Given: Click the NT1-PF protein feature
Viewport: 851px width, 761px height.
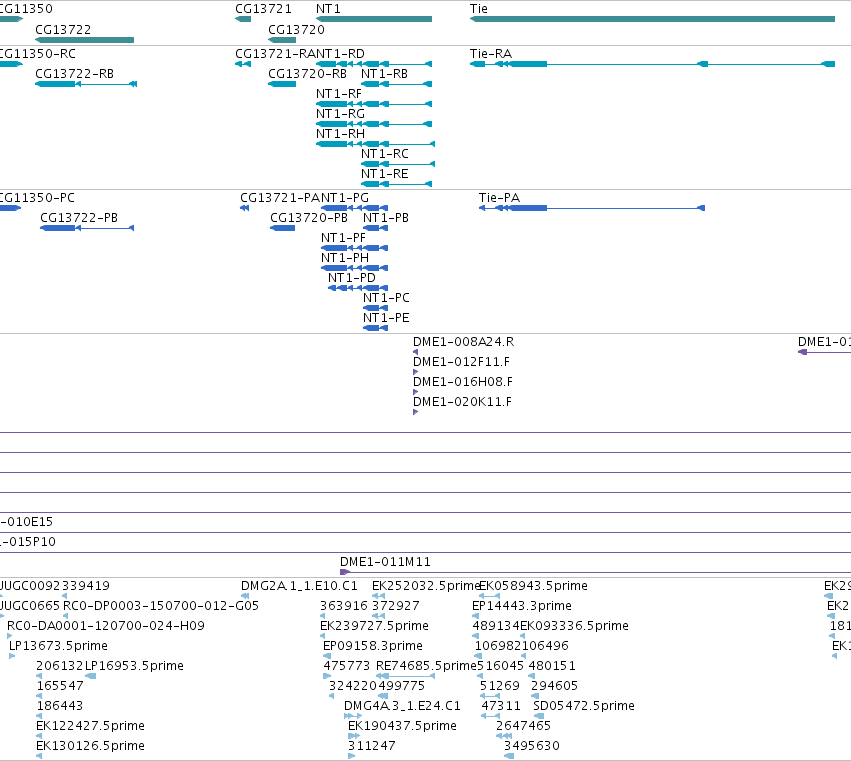Looking at the screenshot, I should coord(354,248).
